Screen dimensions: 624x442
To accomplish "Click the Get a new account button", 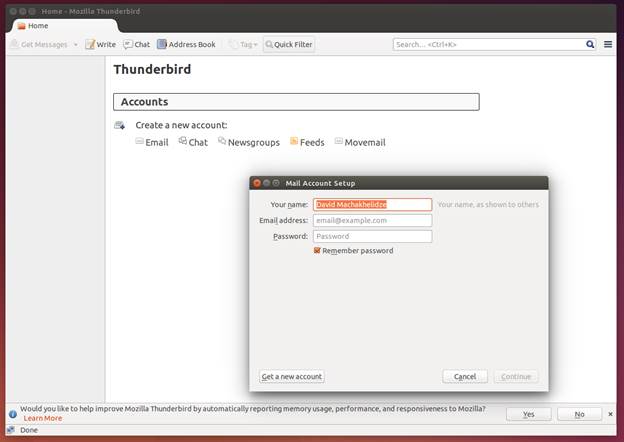I will tap(292, 376).
